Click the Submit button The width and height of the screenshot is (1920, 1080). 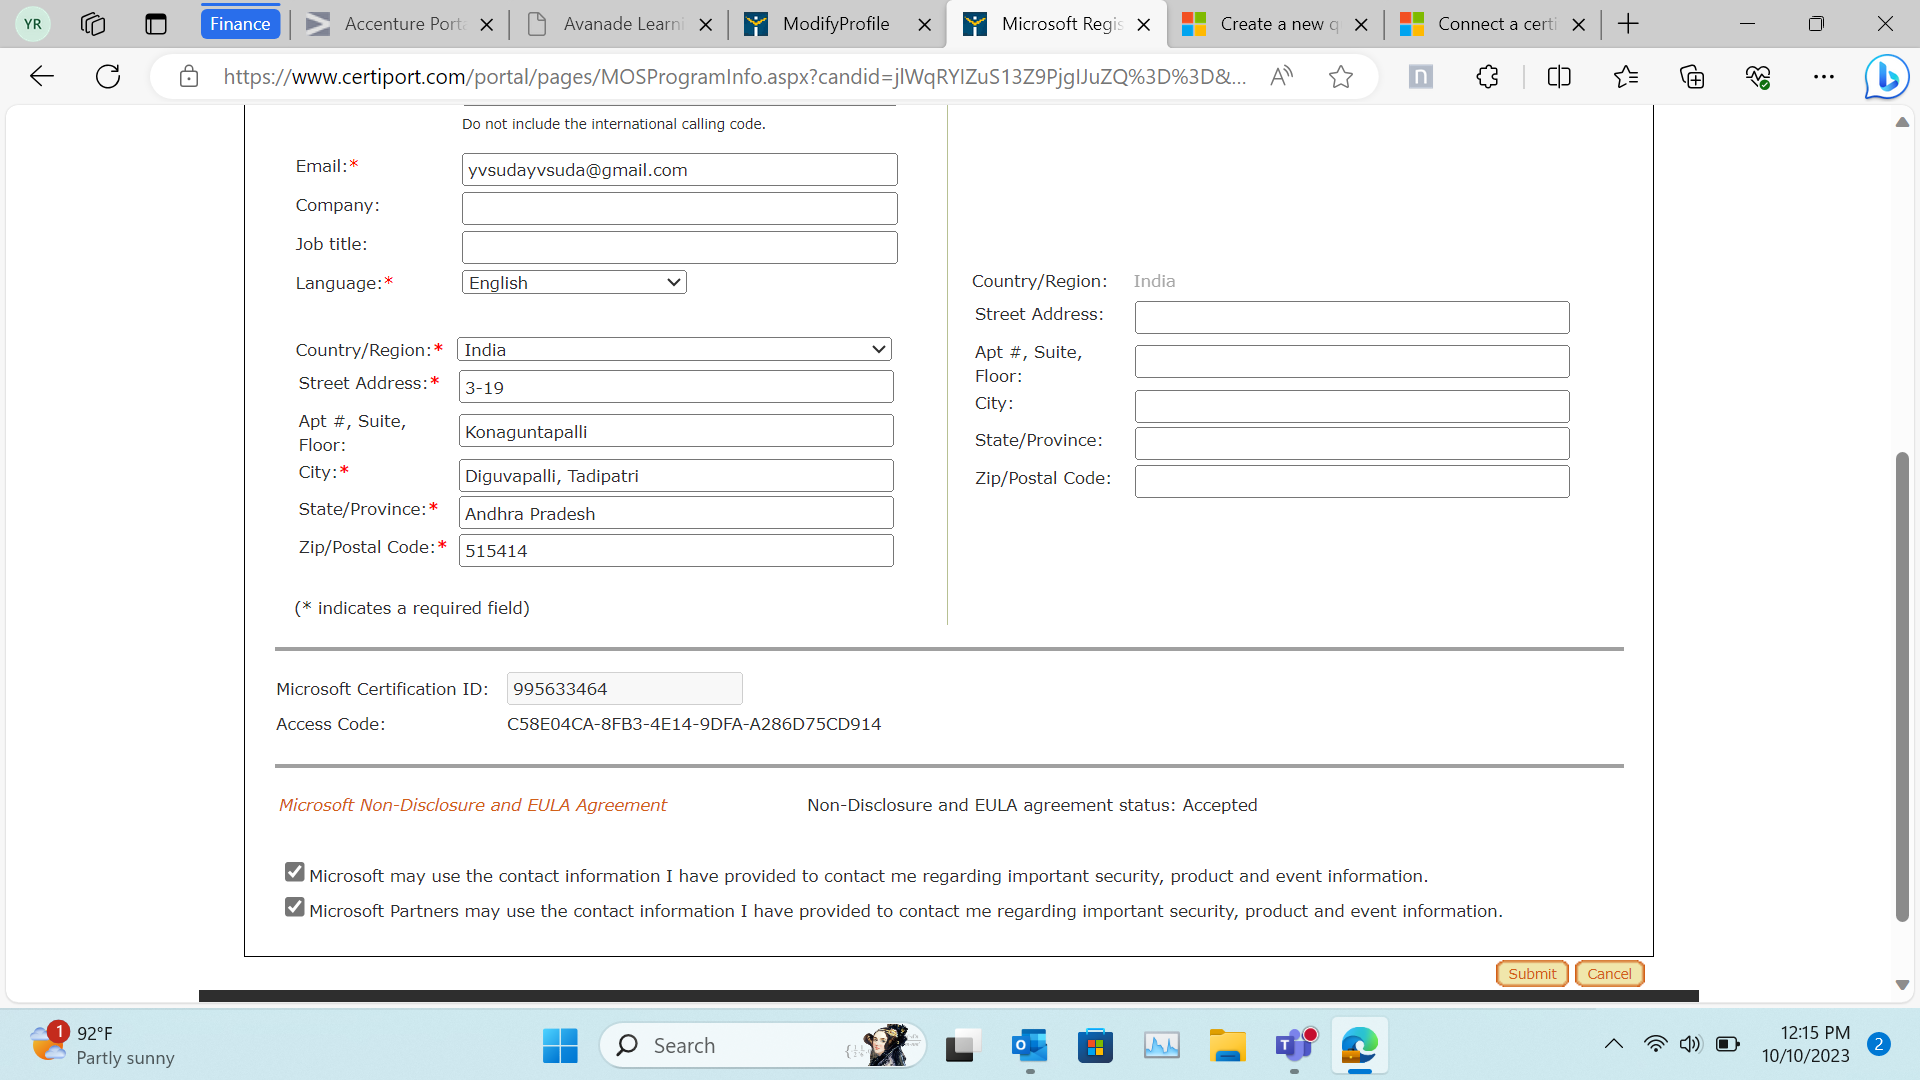pos(1532,973)
